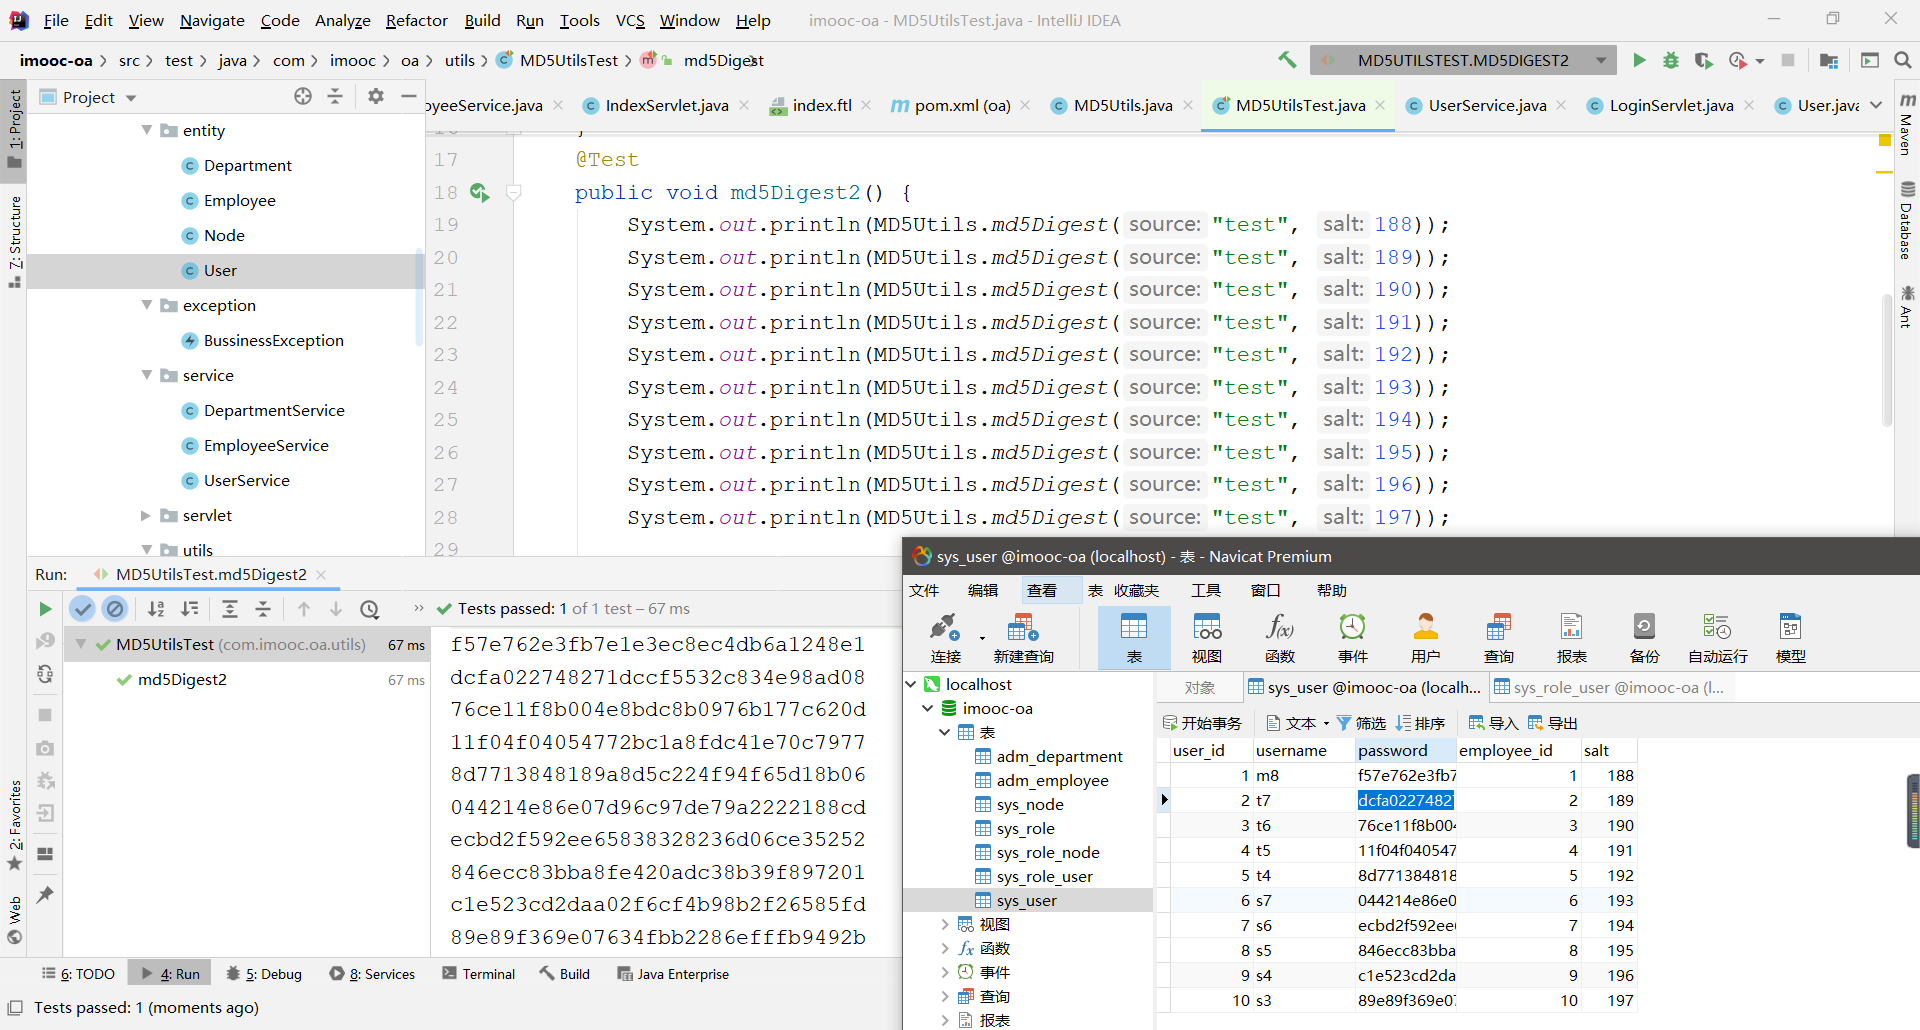Open Project panel settings gear
This screenshot has height=1030, width=1920.
pyautogui.click(x=376, y=96)
